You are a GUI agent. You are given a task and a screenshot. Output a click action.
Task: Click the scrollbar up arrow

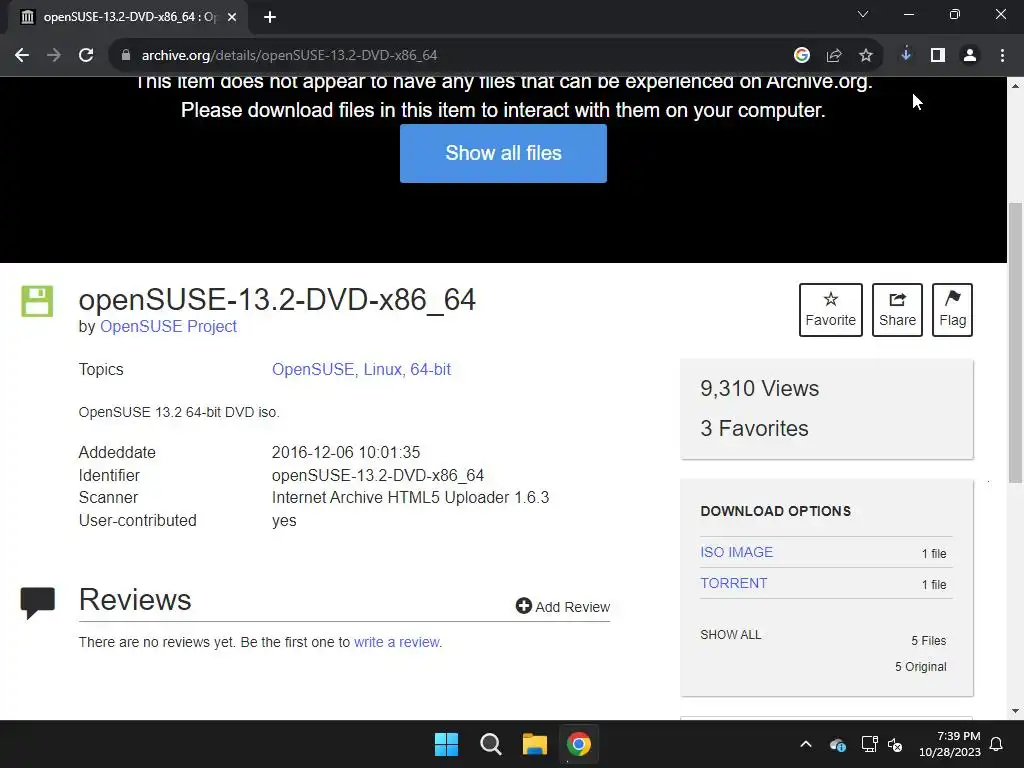(1016, 86)
